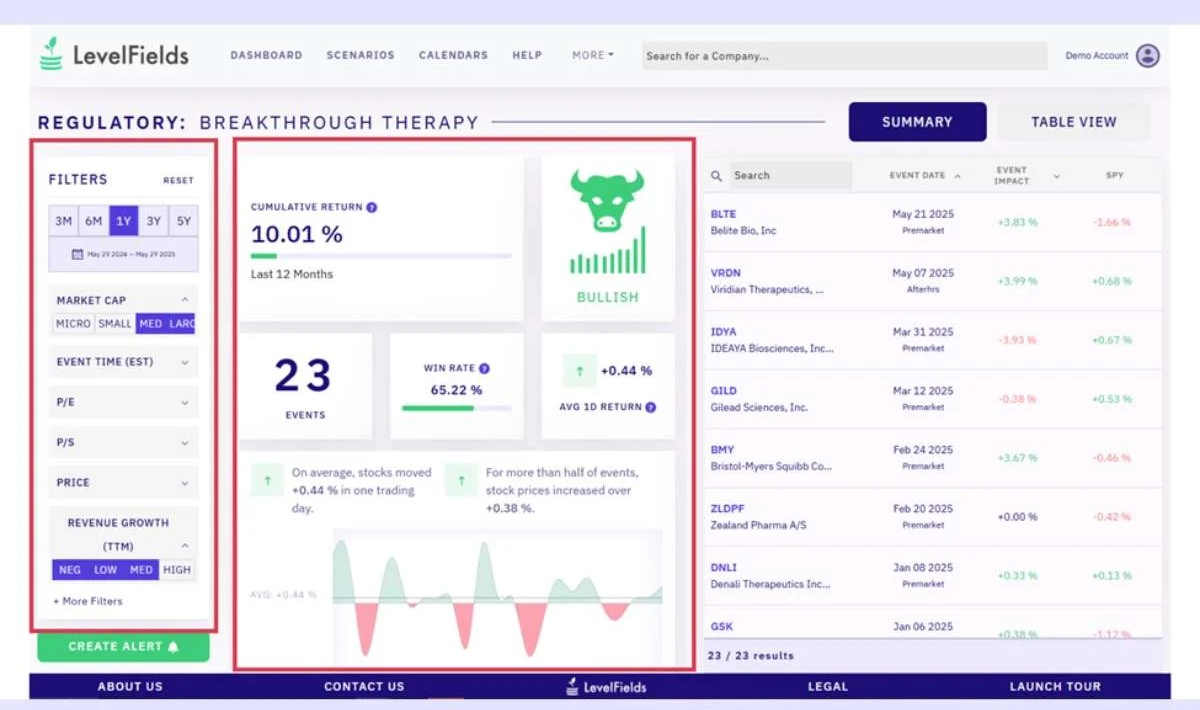Image resolution: width=1200 pixels, height=710 pixels.
Task: Click the Search for a Company field
Action: click(x=843, y=56)
